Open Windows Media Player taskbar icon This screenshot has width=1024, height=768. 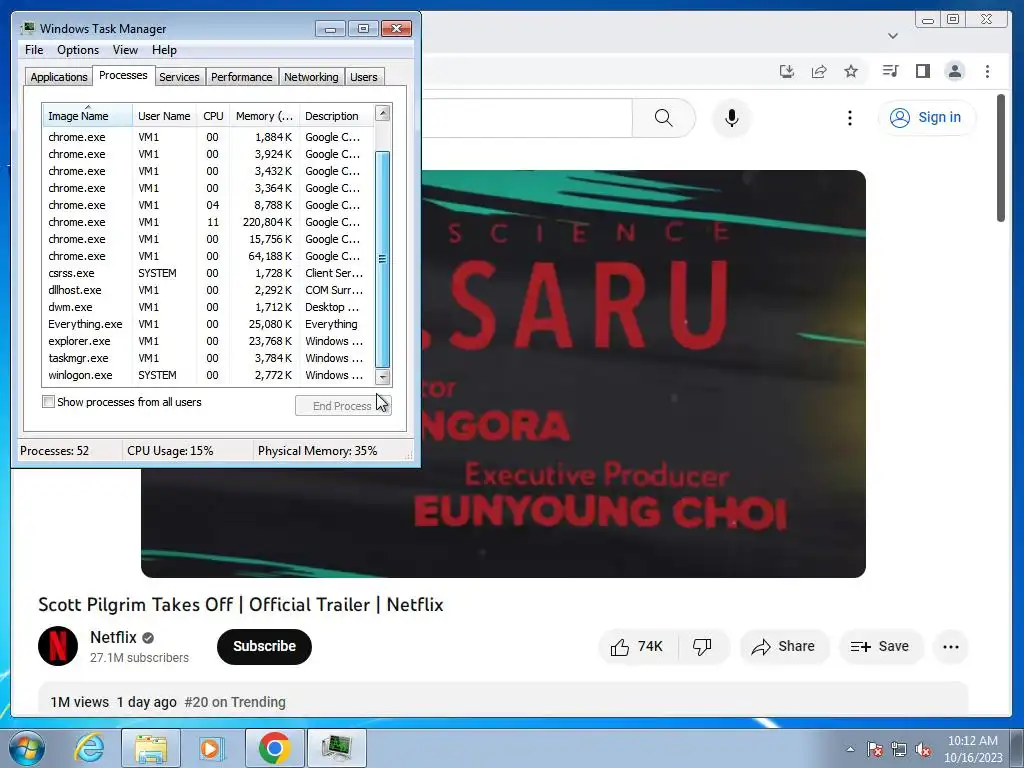click(210, 748)
